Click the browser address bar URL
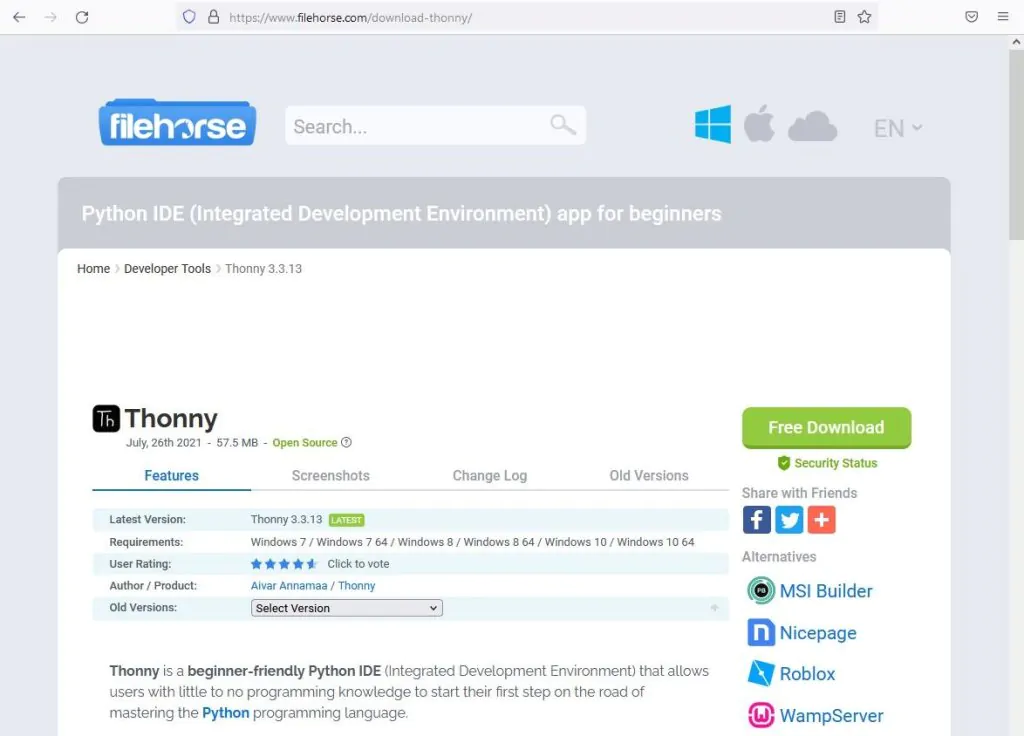Screen dimensions: 1024x736 point(351,18)
